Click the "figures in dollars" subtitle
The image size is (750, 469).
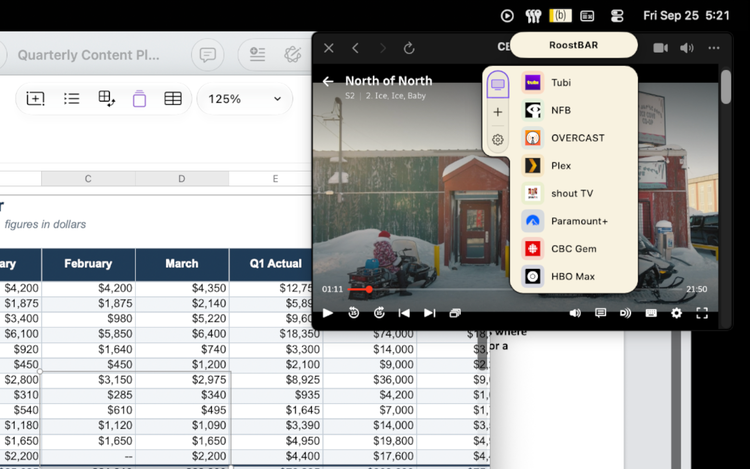tap(45, 224)
